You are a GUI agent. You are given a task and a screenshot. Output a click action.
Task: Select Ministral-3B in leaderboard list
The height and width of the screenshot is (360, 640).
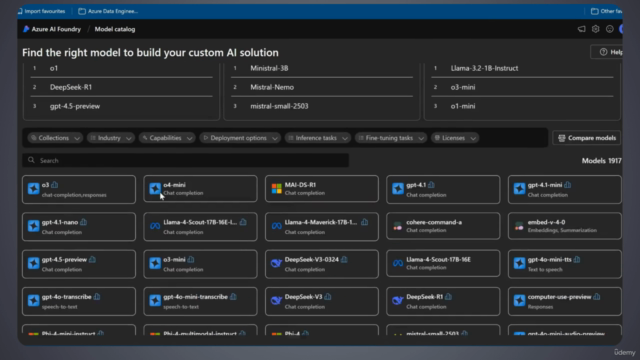tap(269, 68)
